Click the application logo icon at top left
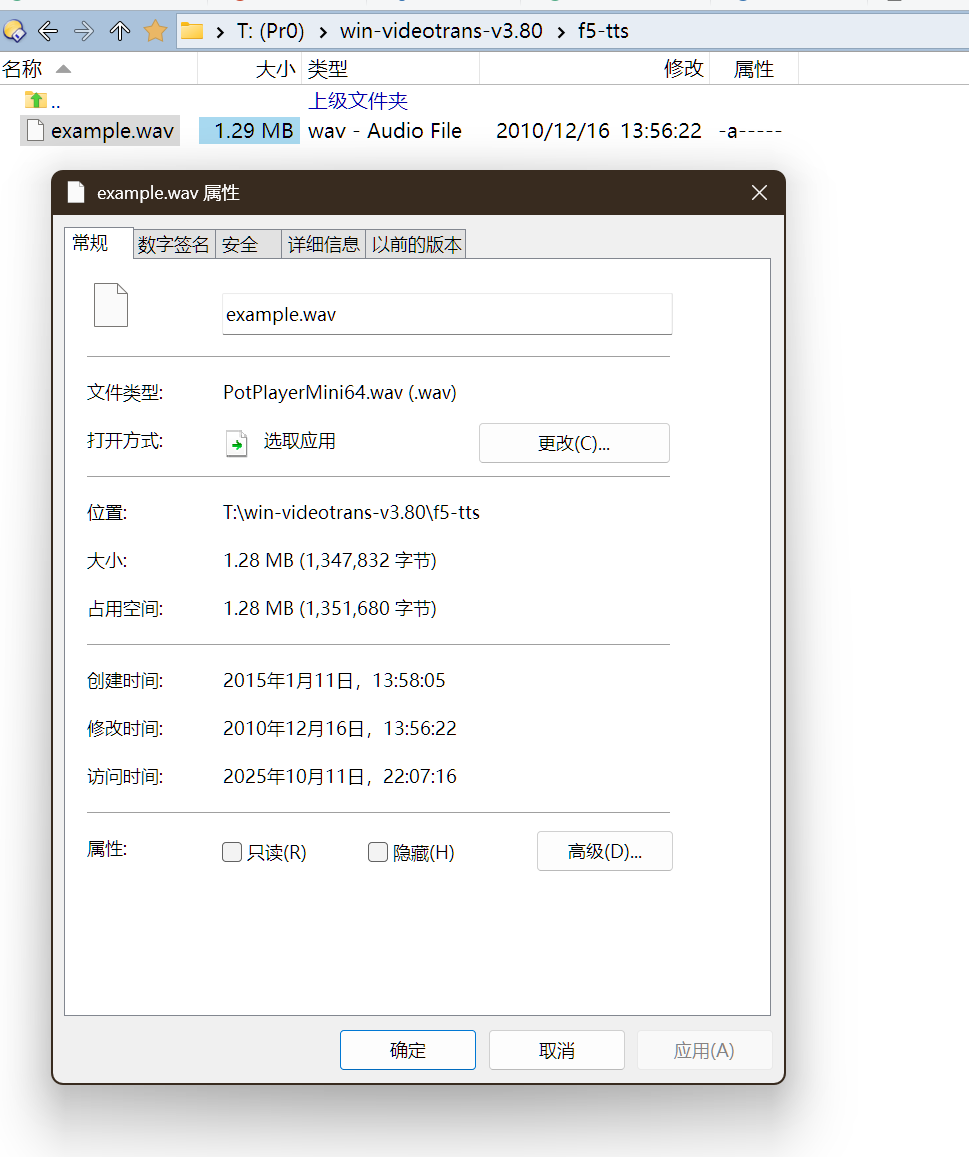This screenshot has width=969, height=1157. coord(14,31)
